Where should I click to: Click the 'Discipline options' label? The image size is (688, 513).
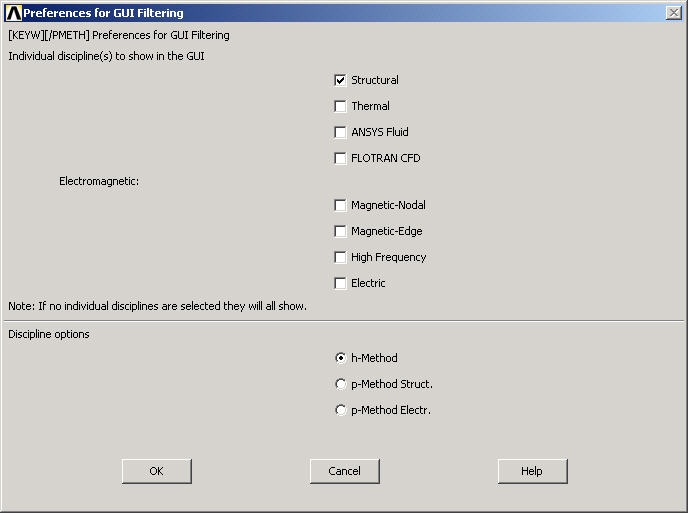point(49,334)
